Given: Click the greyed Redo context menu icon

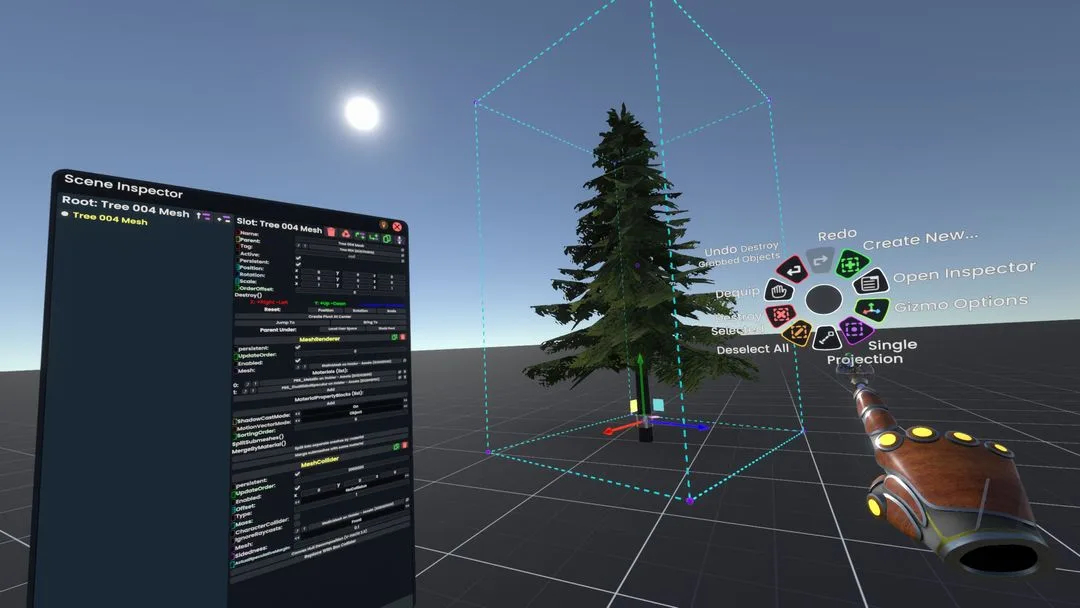Looking at the screenshot, I should [x=820, y=261].
